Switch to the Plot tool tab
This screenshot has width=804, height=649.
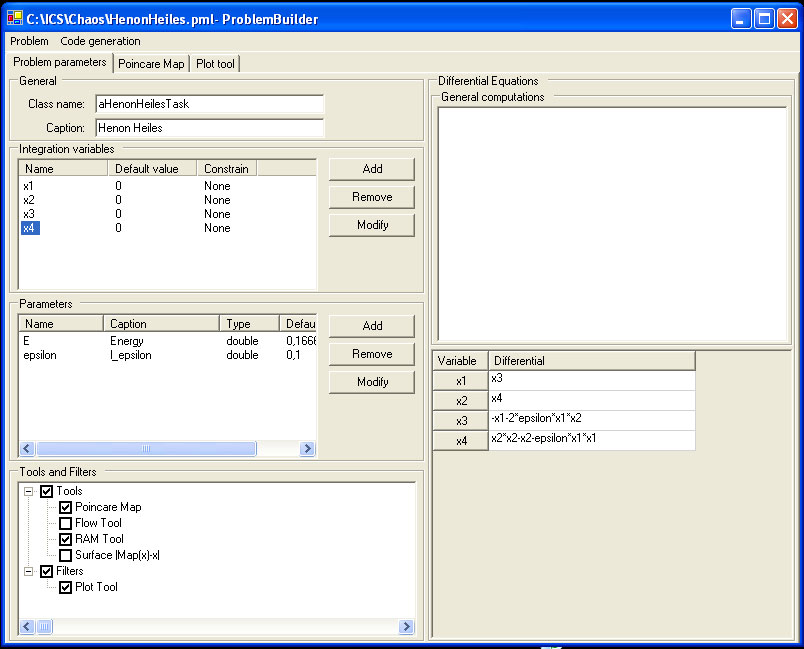coord(215,64)
